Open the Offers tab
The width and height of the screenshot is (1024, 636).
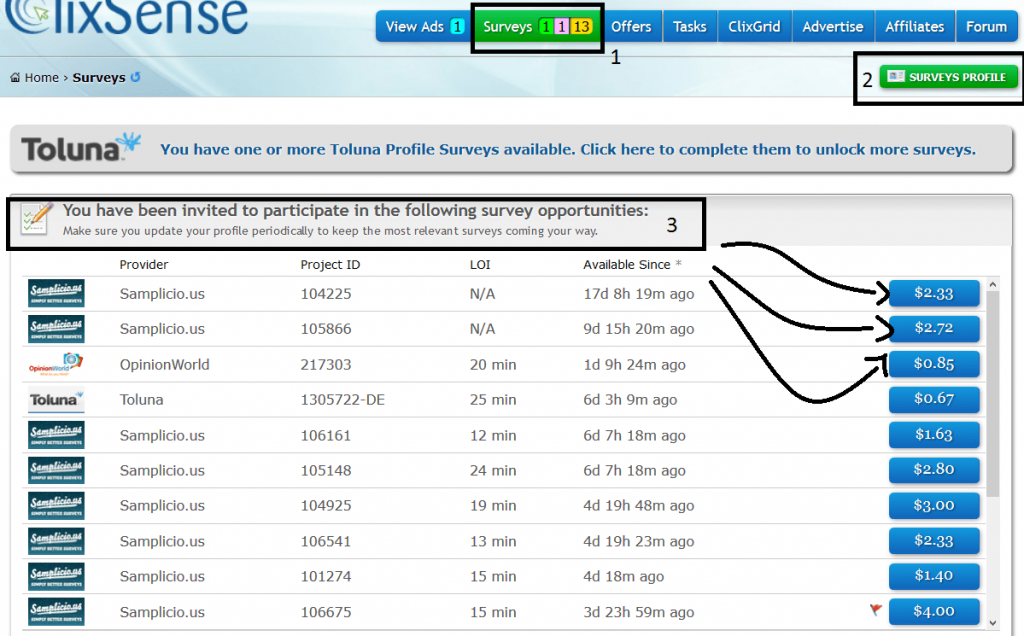point(631,27)
